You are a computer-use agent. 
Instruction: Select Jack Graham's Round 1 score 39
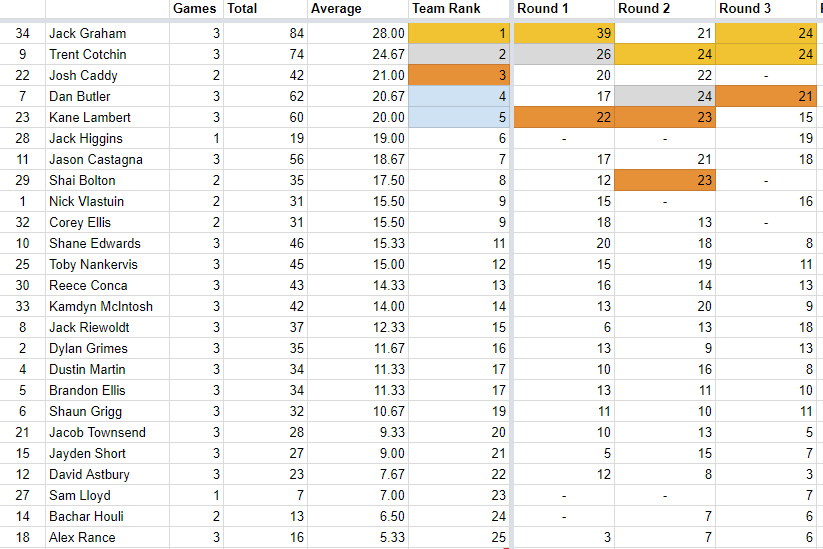(563, 34)
